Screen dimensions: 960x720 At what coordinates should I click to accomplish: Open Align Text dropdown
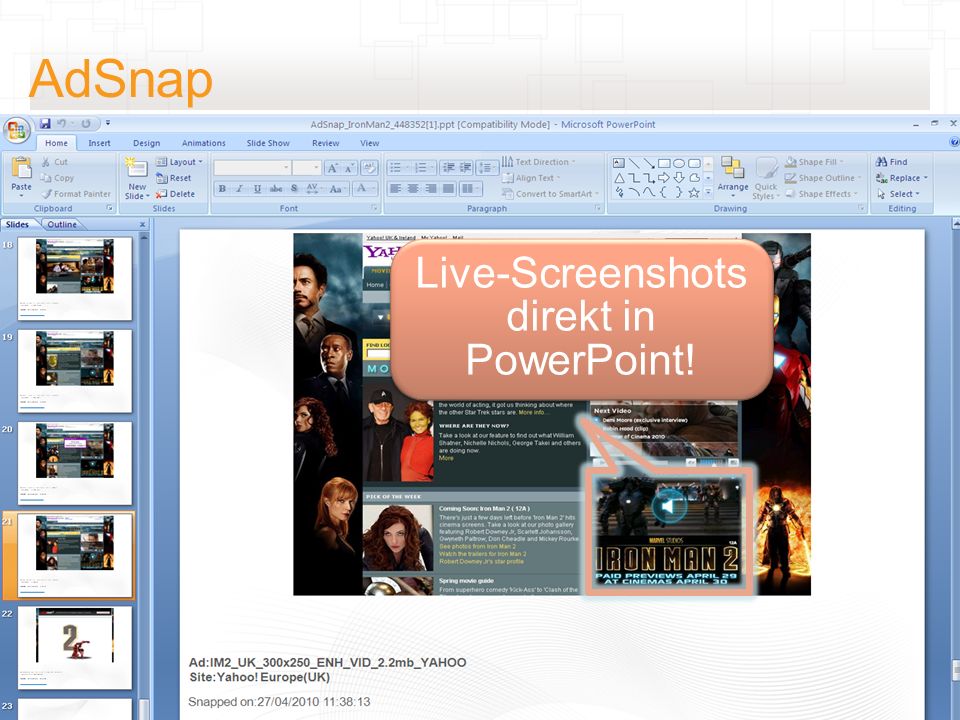531,178
